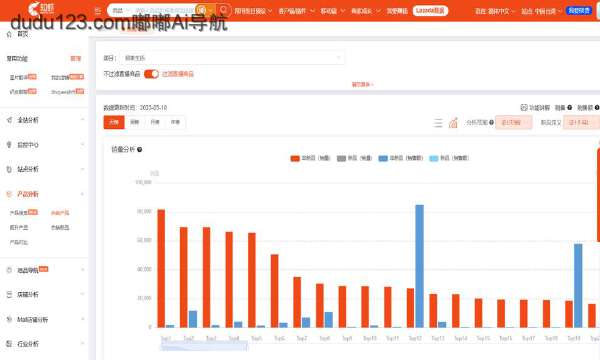600x360 pixels.
Task: Click the white Lazada button in header
Action: (x=430, y=11)
